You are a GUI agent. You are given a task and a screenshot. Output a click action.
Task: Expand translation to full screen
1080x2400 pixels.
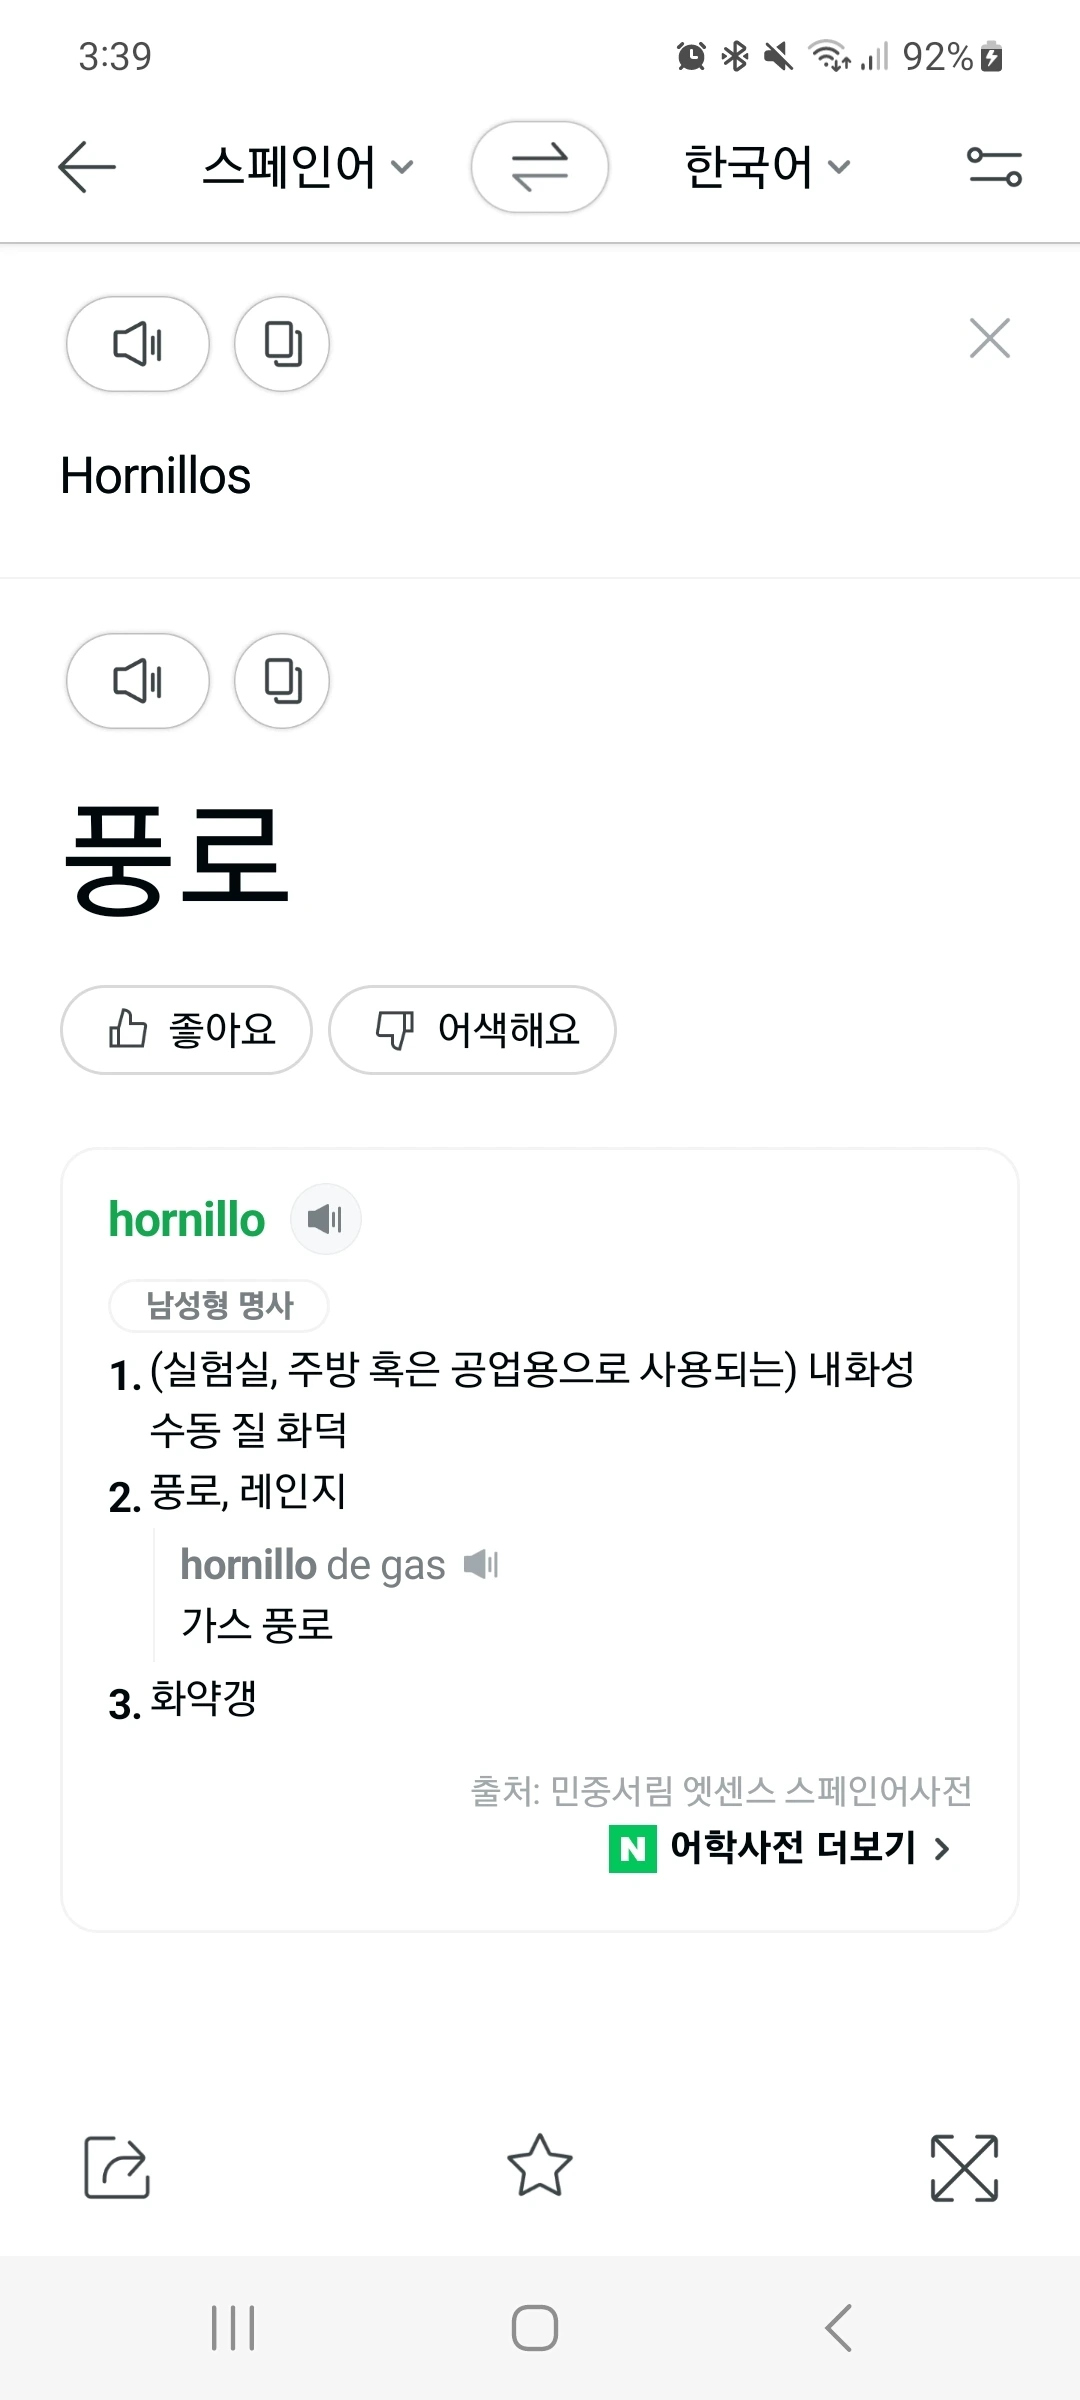click(964, 2167)
